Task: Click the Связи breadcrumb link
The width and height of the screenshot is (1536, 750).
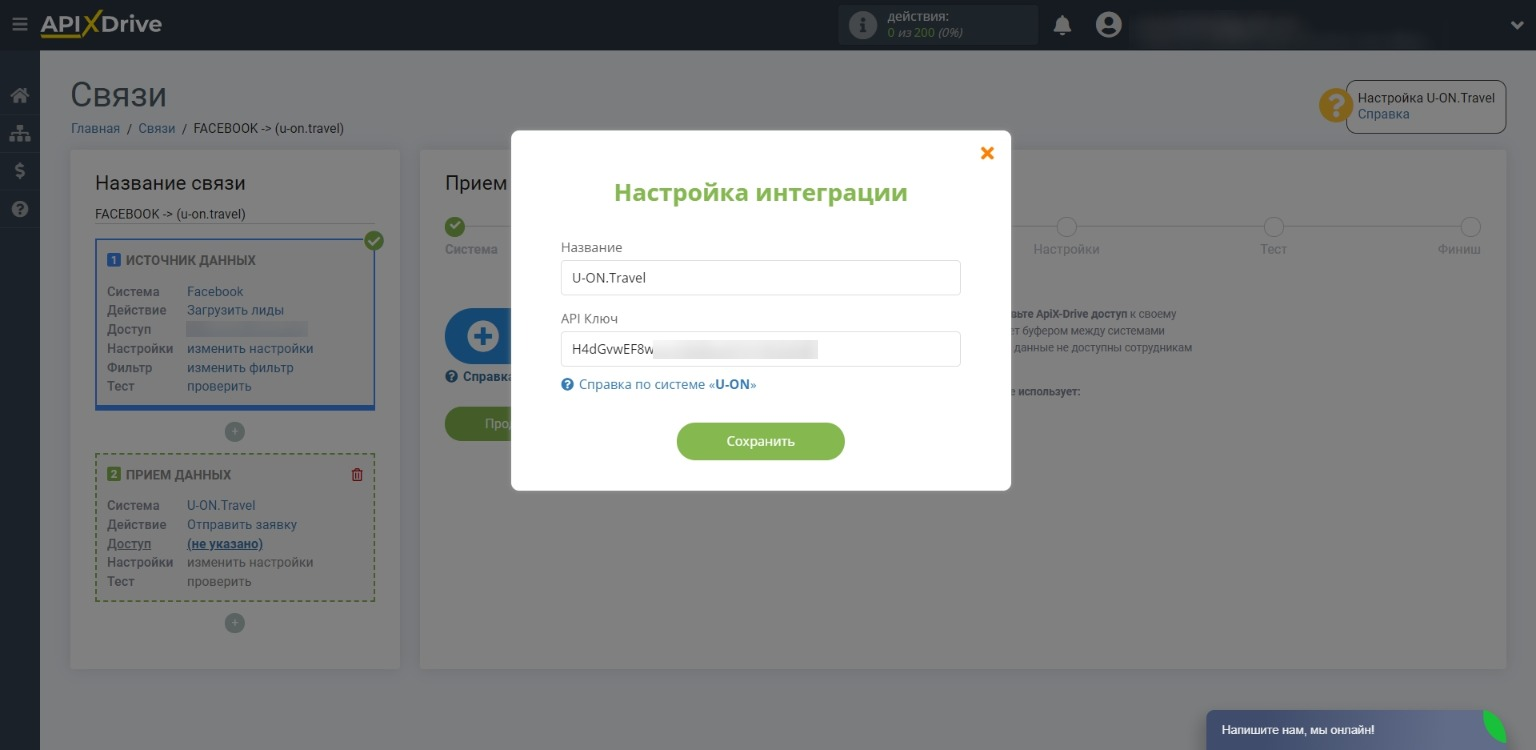Action: point(156,129)
